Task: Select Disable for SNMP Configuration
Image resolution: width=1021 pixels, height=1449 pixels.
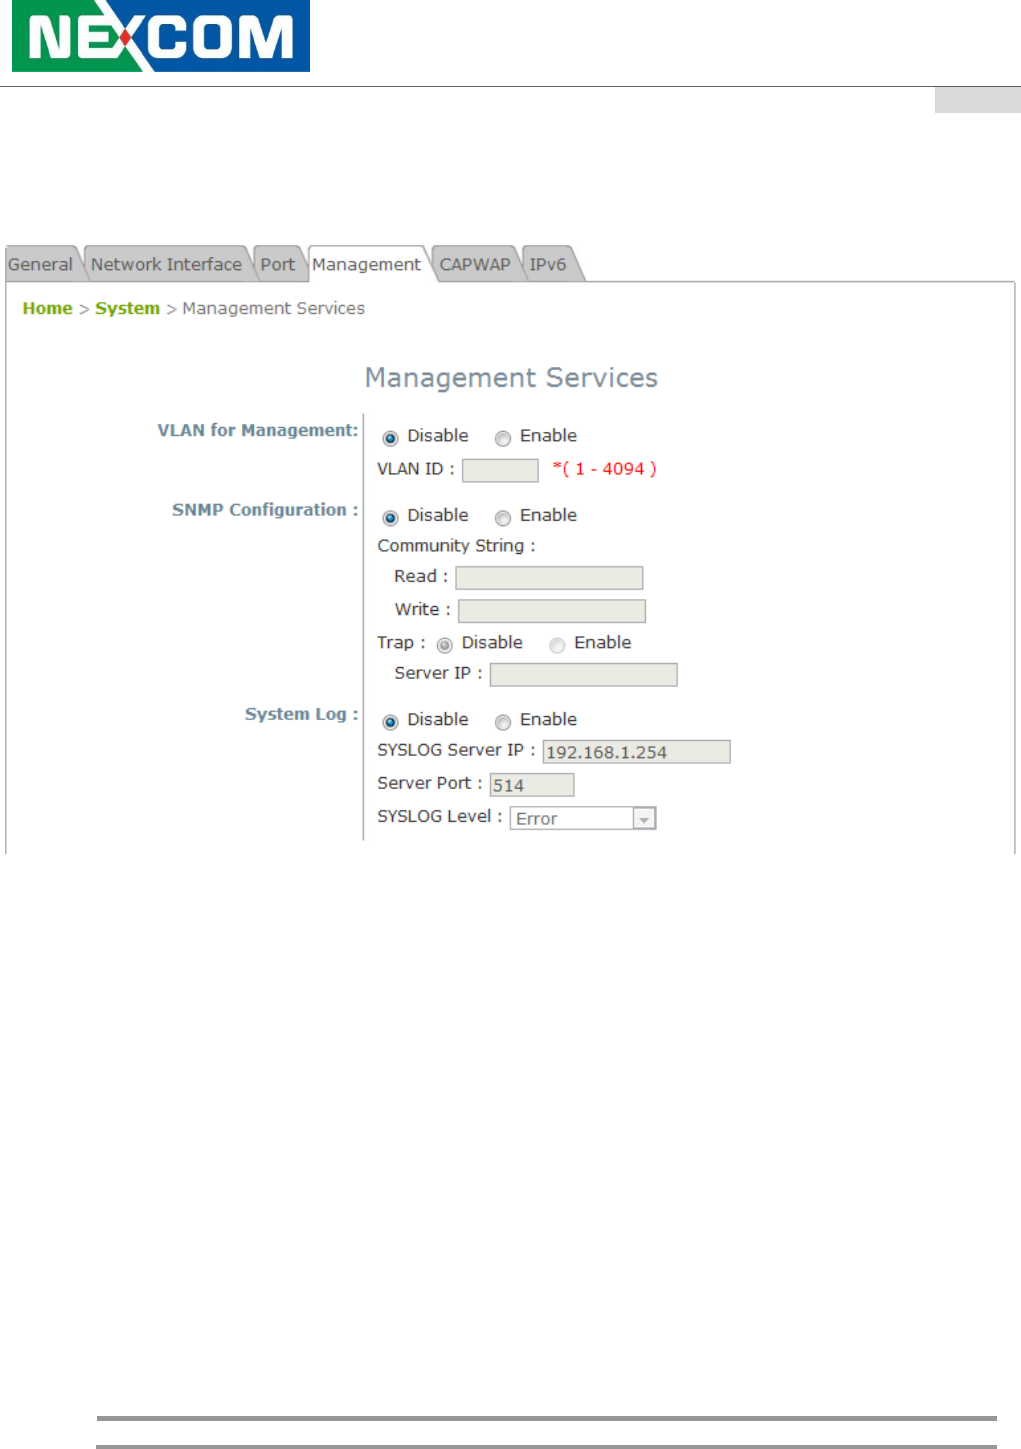Action: pos(390,517)
